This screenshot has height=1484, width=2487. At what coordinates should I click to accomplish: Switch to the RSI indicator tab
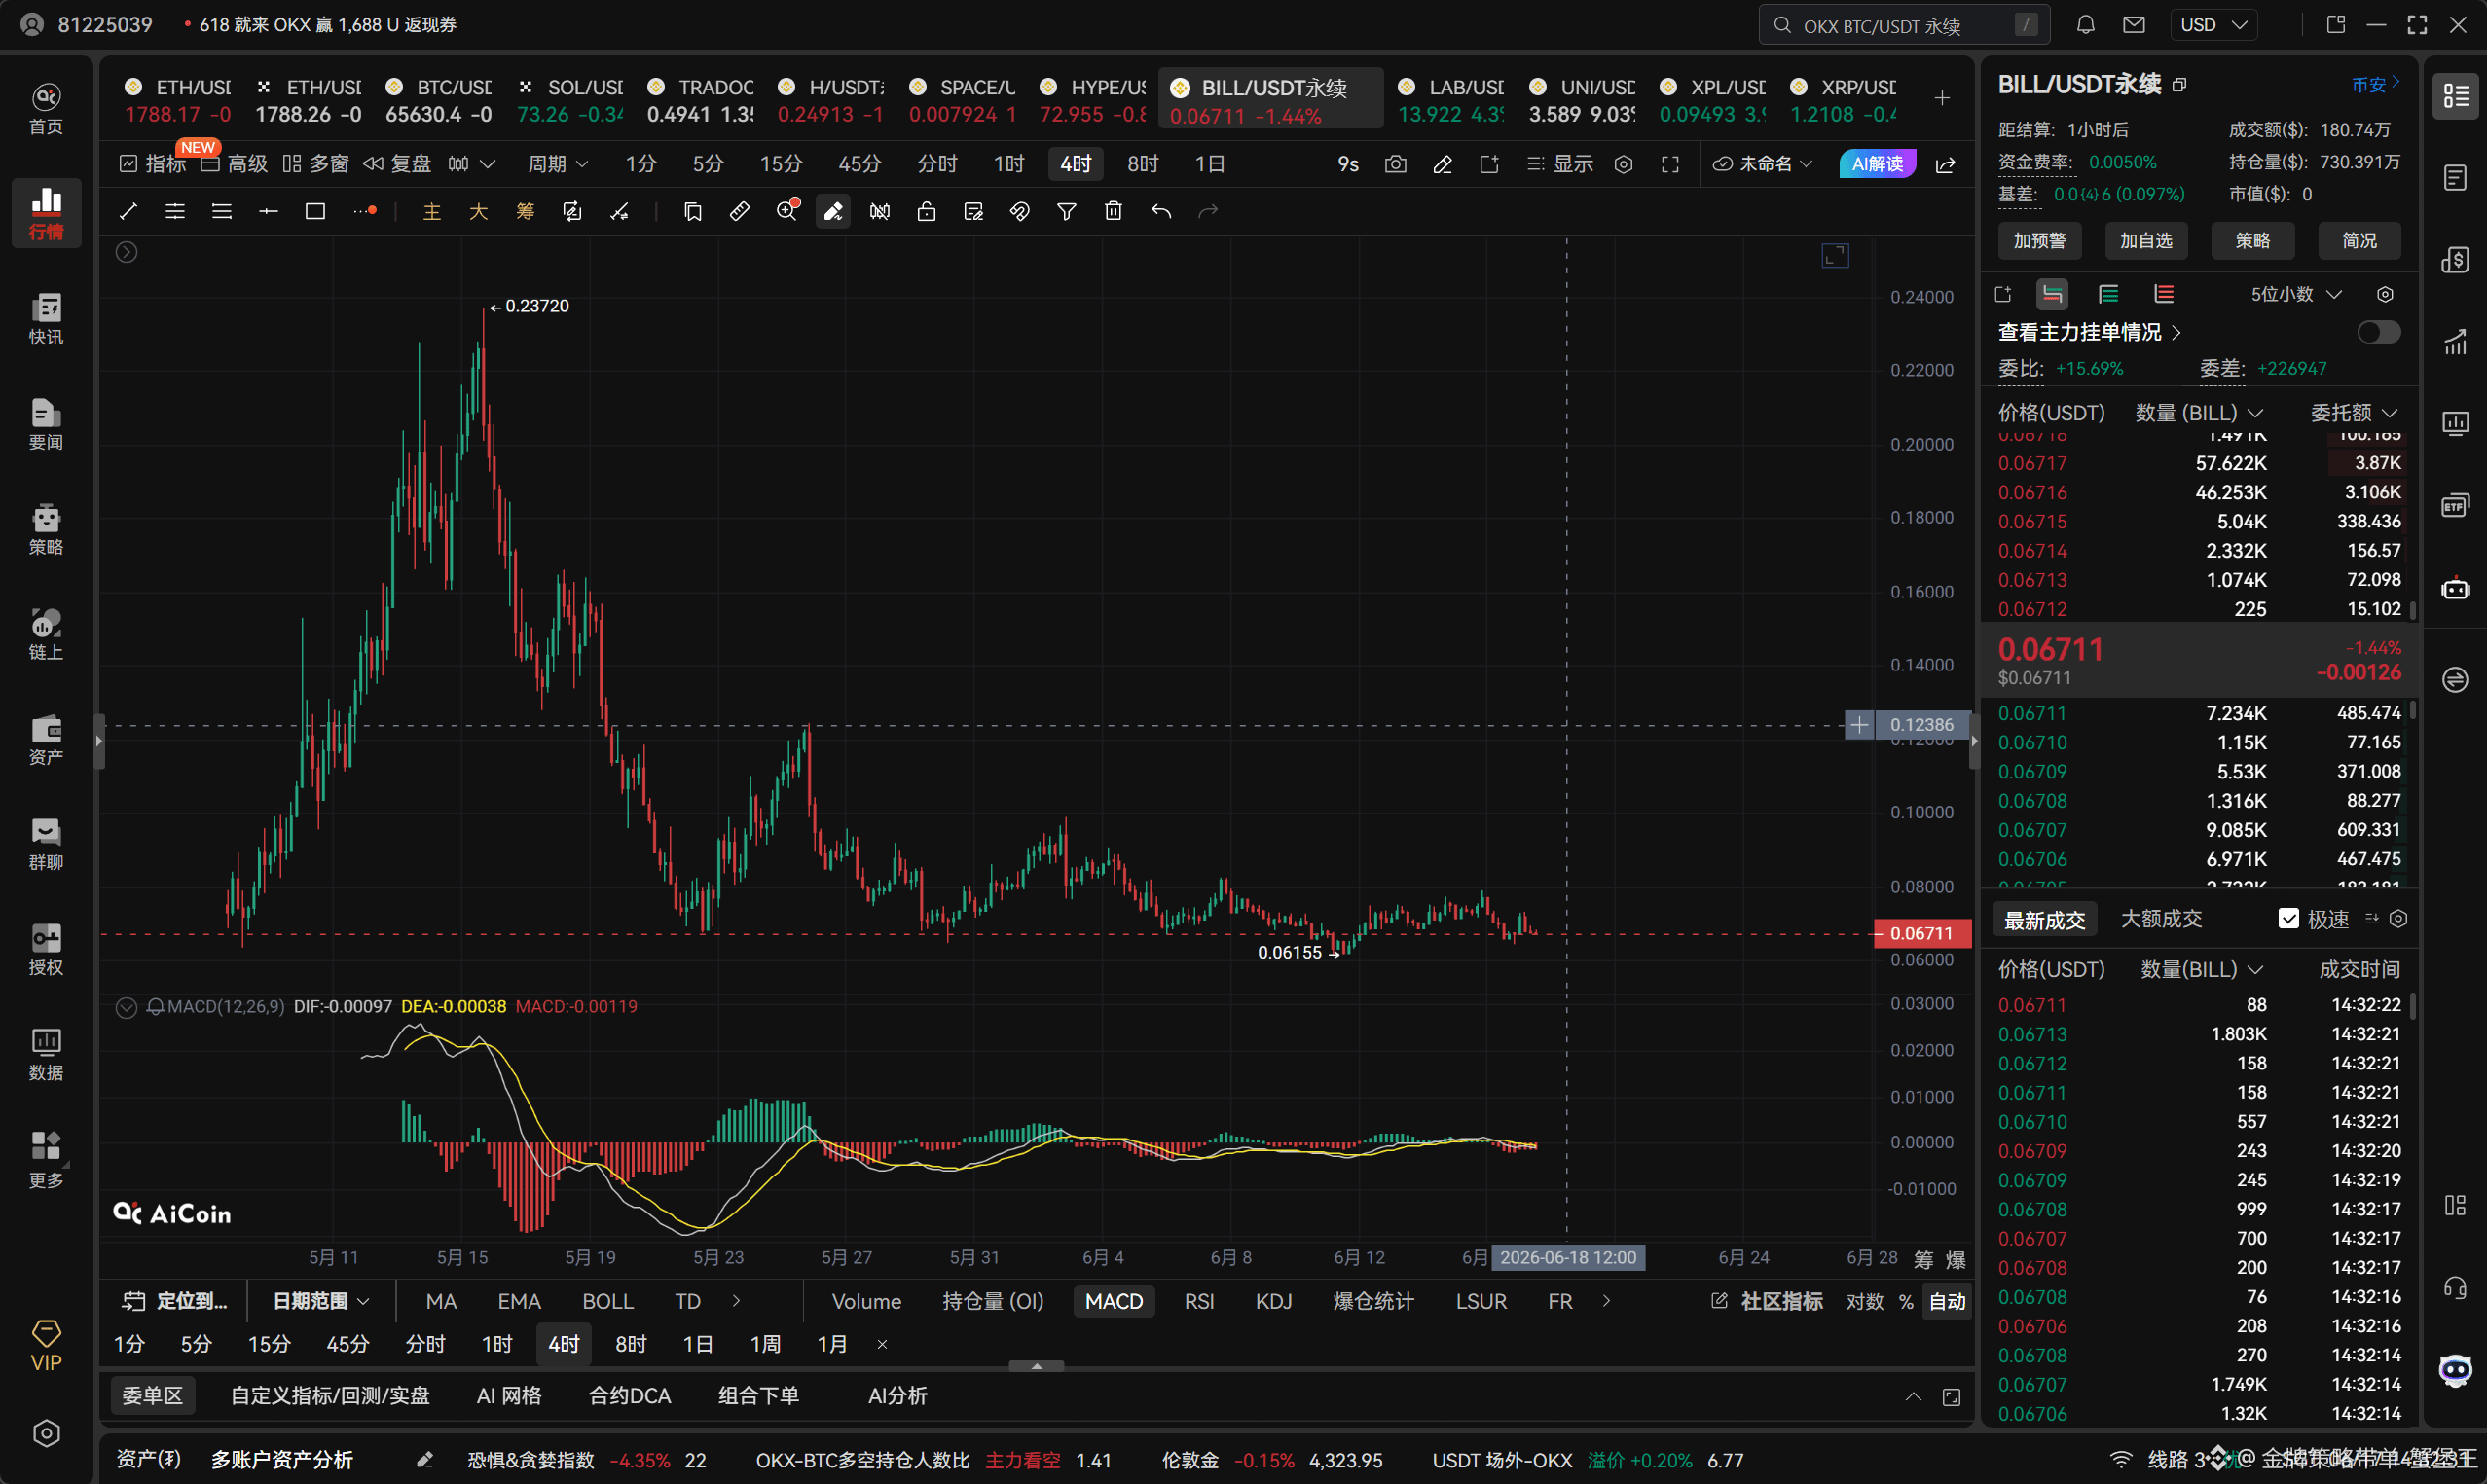pos(1198,1301)
